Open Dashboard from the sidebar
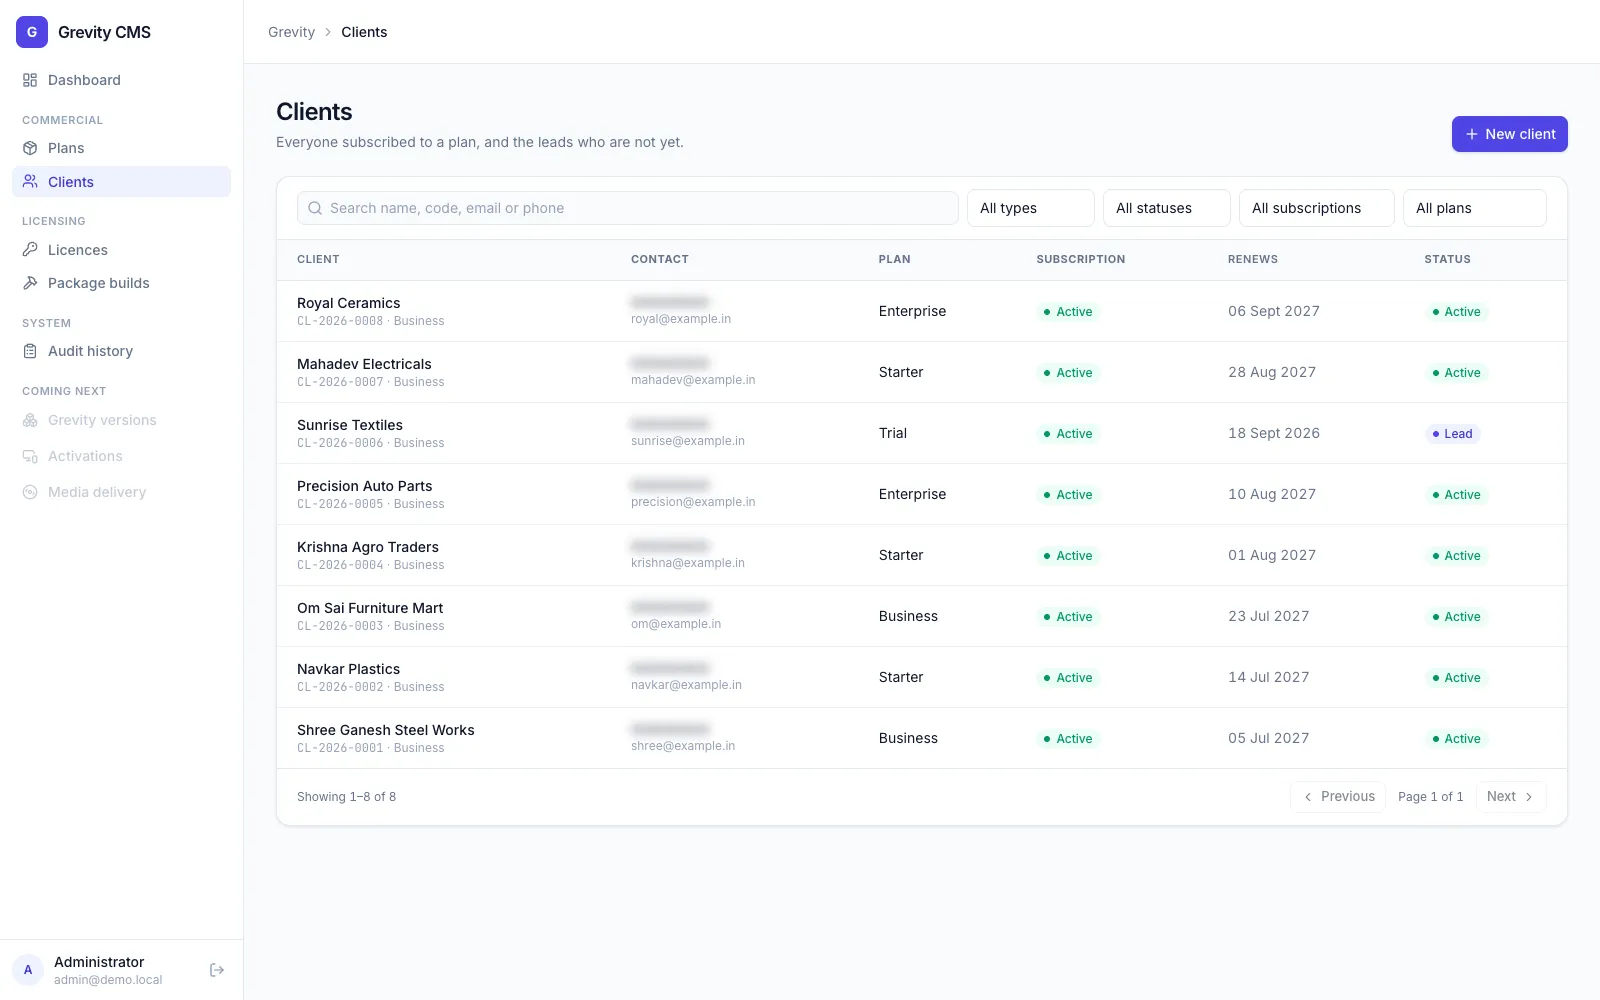Image resolution: width=1600 pixels, height=1000 pixels. (x=121, y=80)
